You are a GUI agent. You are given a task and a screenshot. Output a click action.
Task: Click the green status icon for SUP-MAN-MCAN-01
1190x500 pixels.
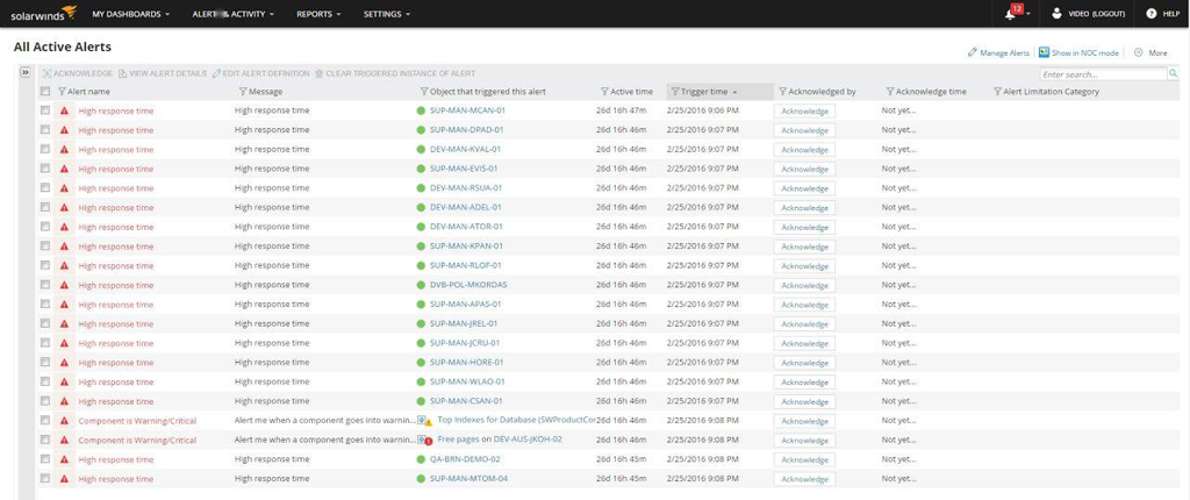(x=421, y=111)
